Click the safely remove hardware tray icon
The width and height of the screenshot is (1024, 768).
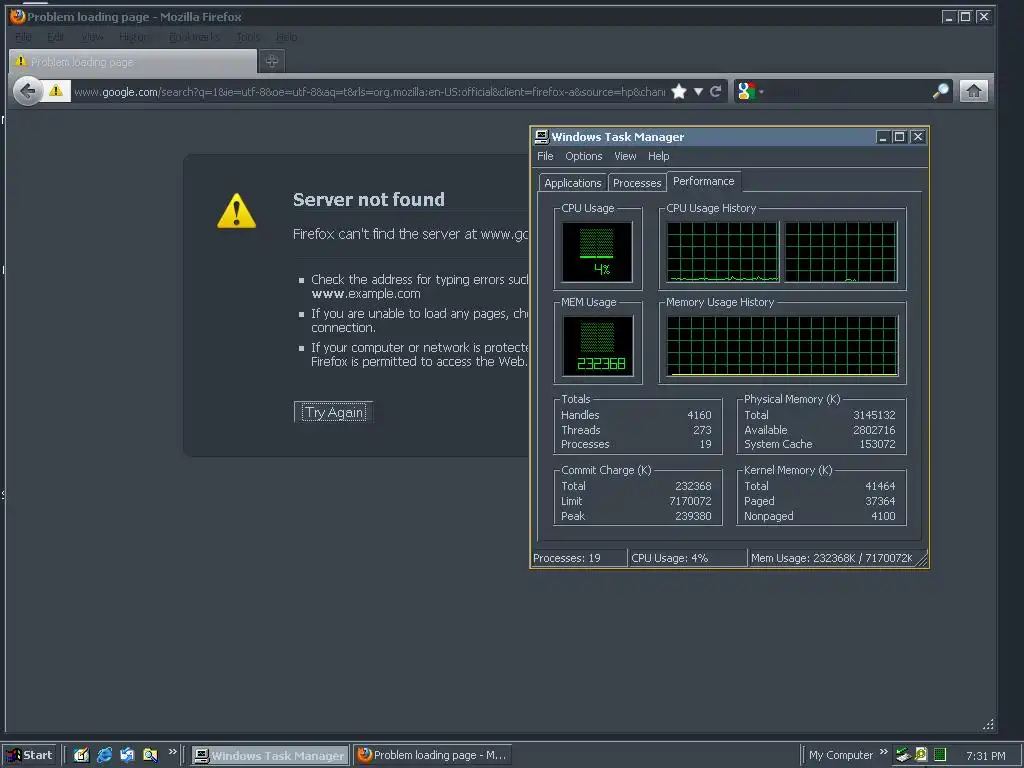tap(903, 755)
